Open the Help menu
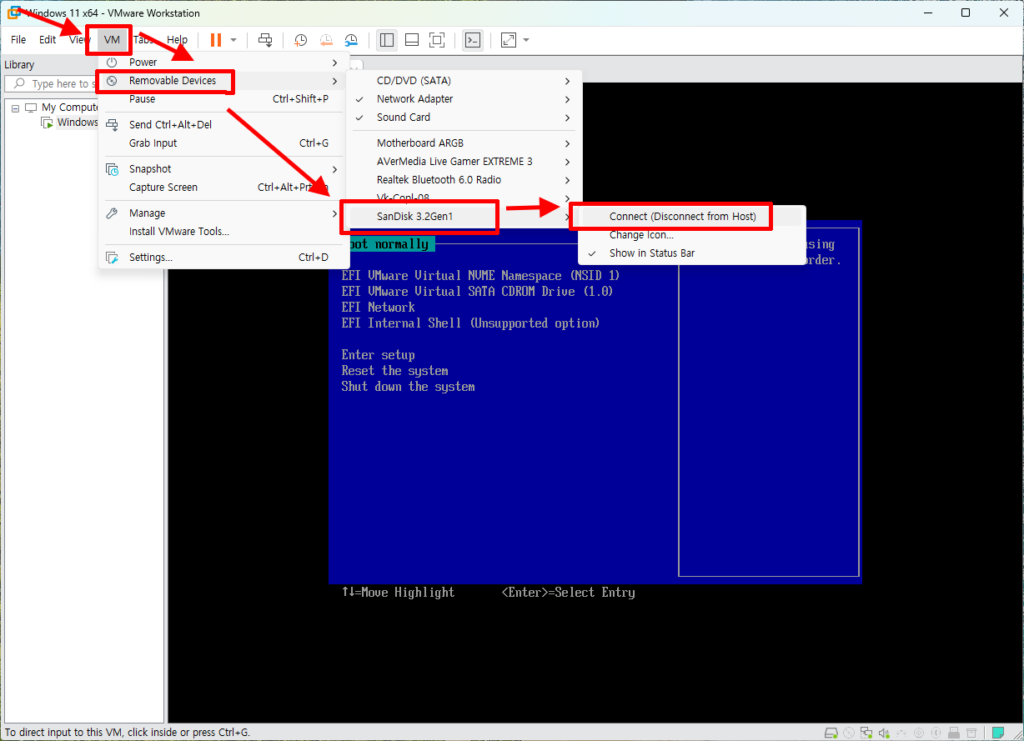 [177, 40]
